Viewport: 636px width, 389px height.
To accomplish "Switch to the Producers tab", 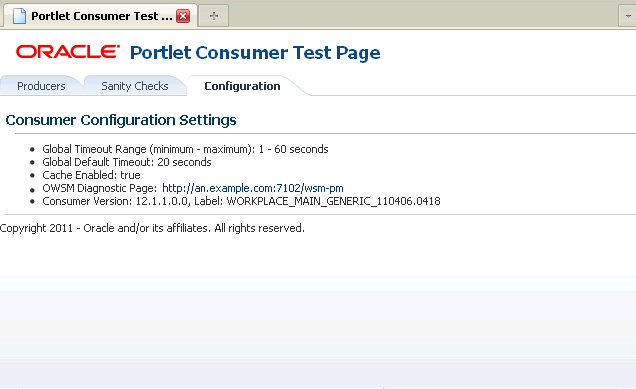I will click(x=41, y=86).
